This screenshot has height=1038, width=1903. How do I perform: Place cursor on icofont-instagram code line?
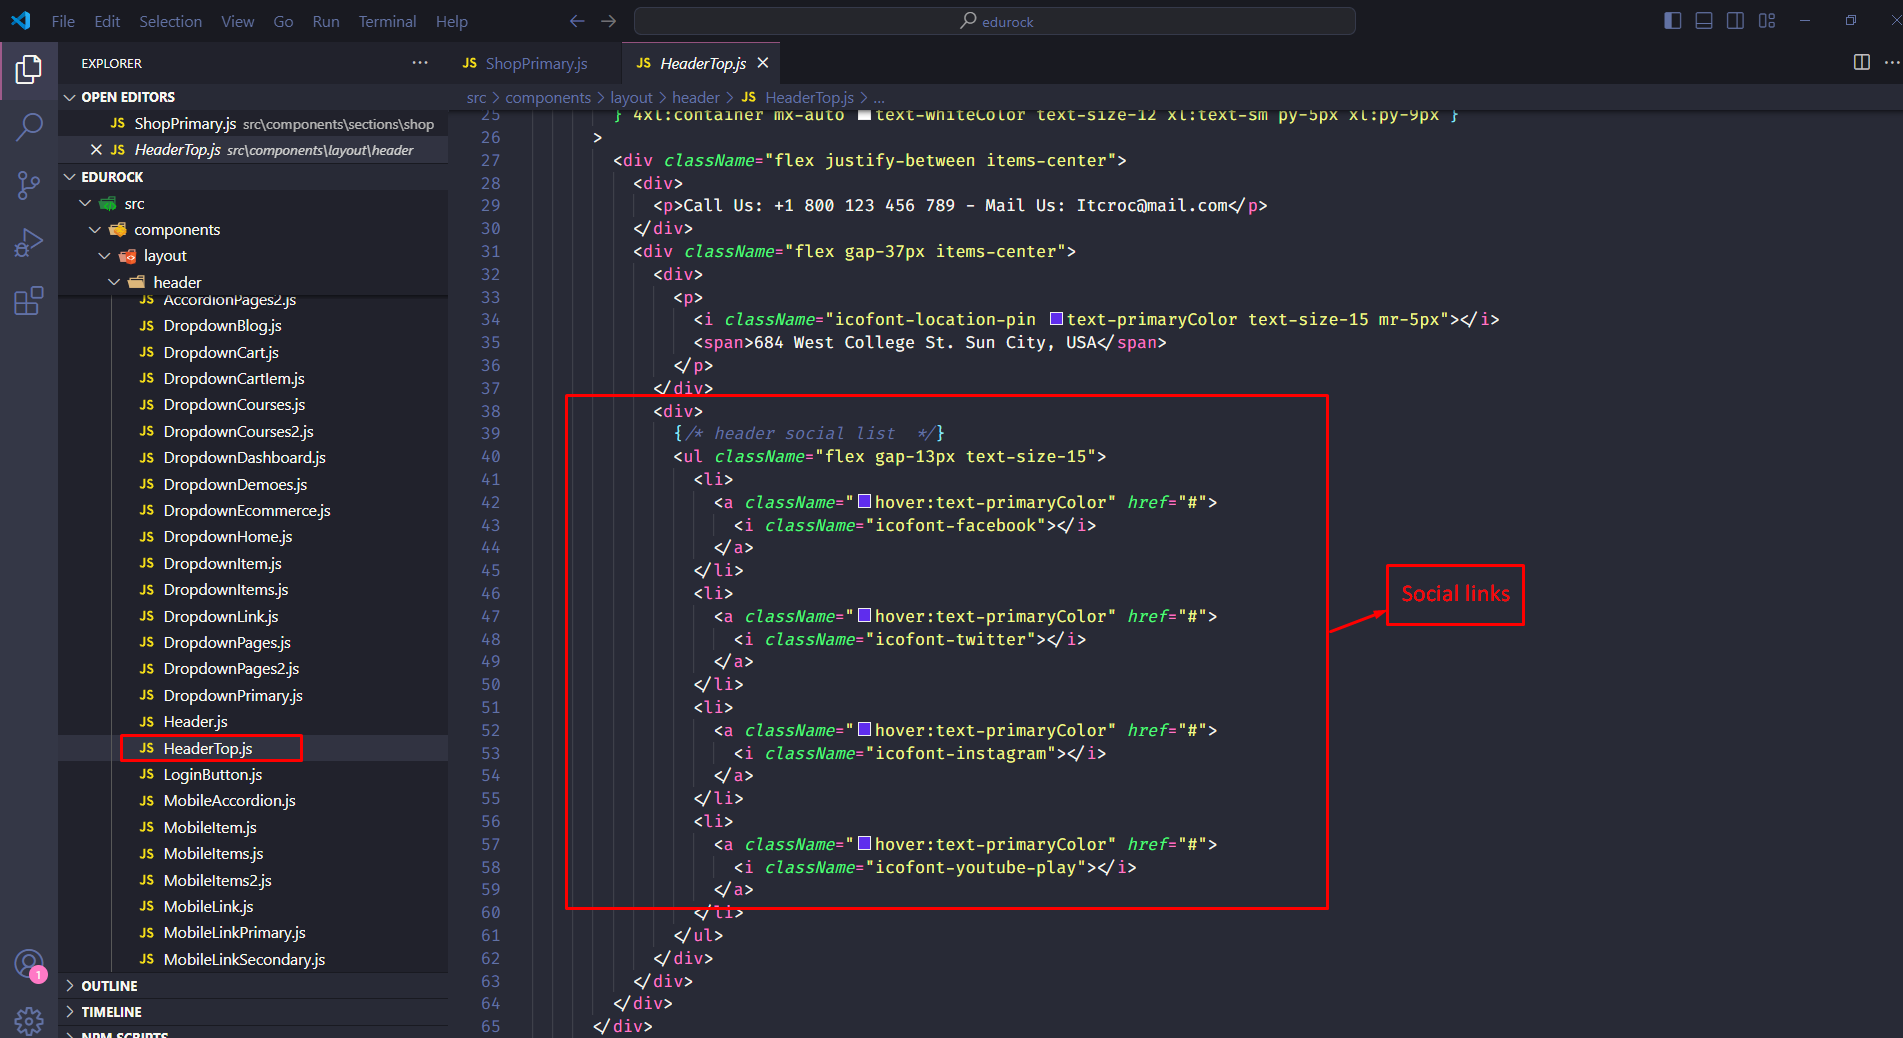pos(920,753)
